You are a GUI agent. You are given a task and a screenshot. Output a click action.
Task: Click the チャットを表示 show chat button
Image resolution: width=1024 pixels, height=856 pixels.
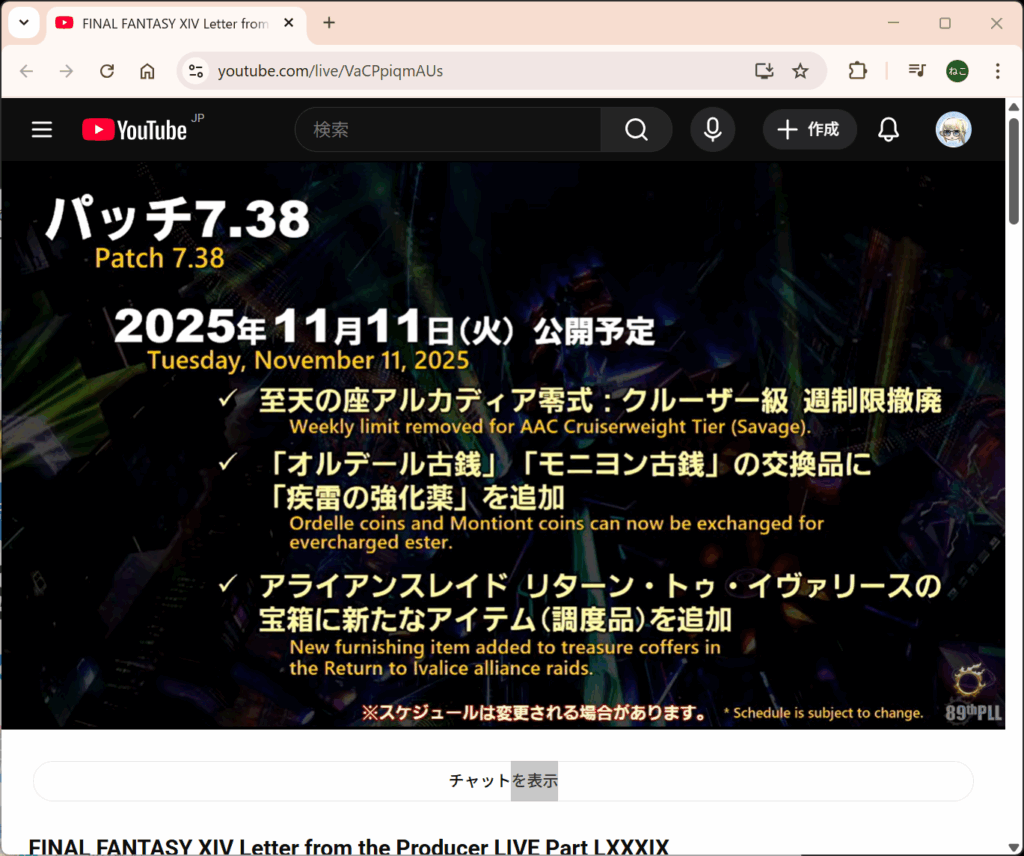point(503,781)
